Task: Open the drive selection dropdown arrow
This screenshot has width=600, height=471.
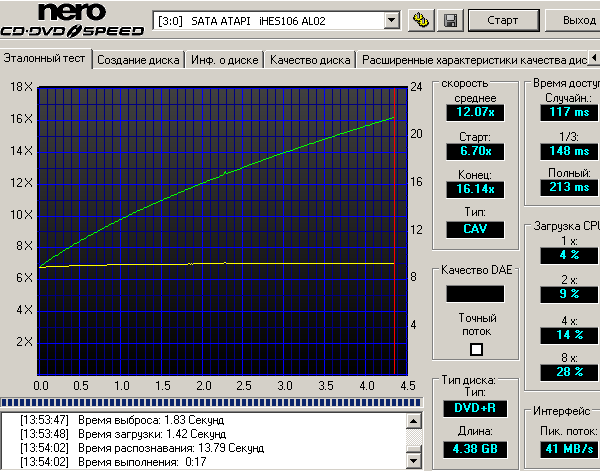Action: [392, 21]
